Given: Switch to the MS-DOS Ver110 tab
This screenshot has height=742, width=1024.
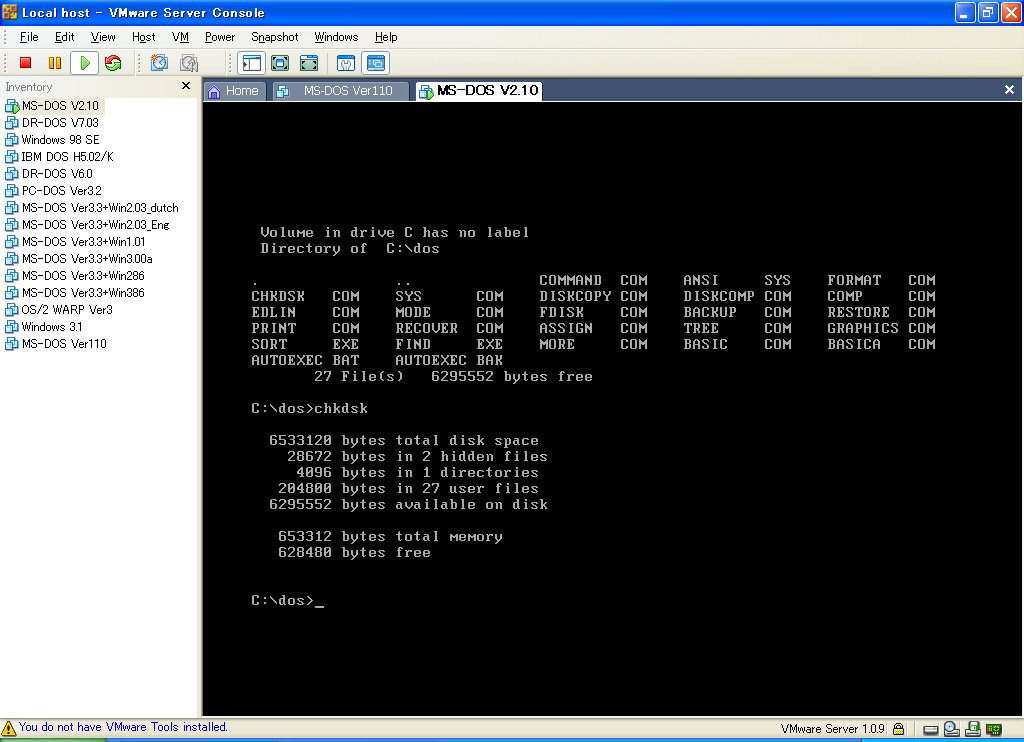Looking at the screenshot, I should (x=341, y=91).
